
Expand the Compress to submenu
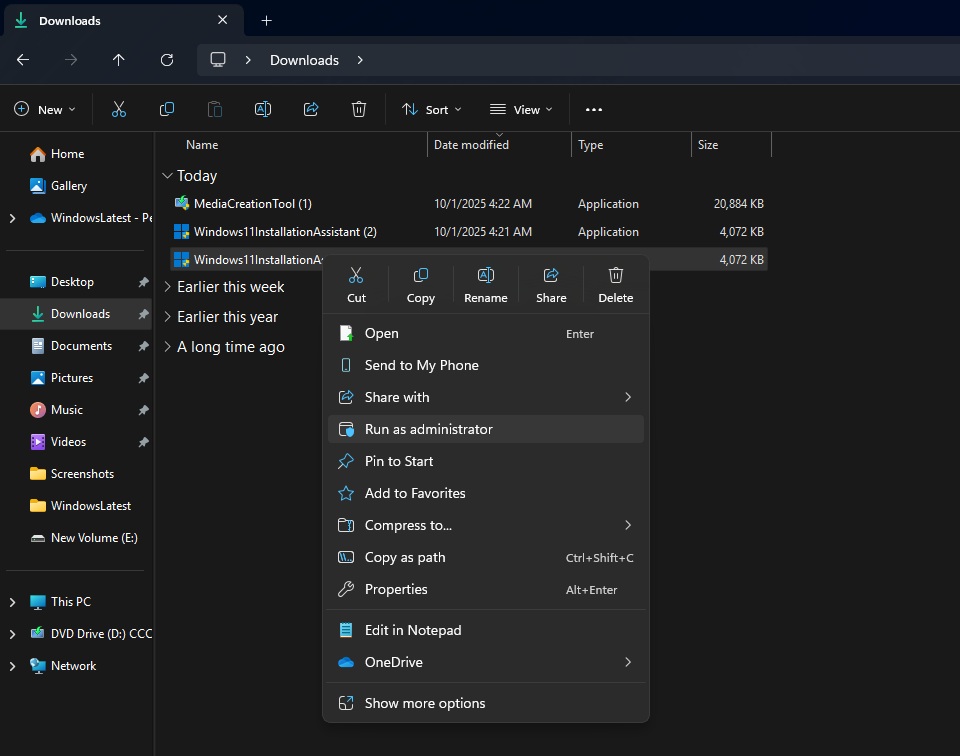[x=409, y=525]
